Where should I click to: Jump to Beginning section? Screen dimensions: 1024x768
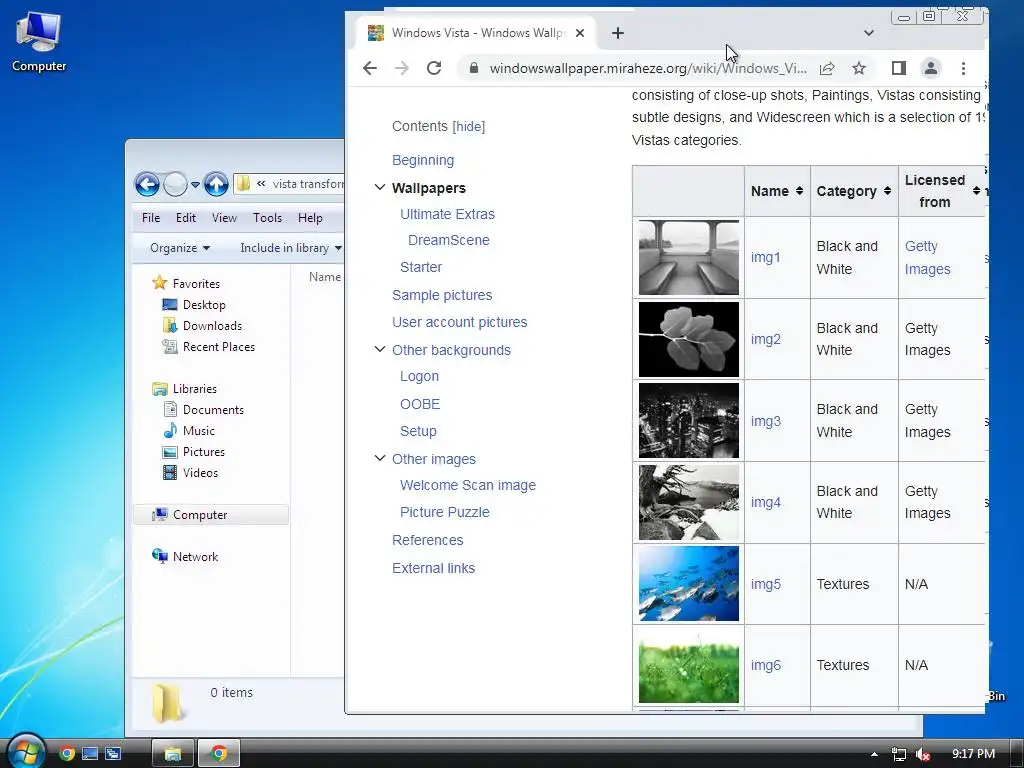(x=423, y=160)
